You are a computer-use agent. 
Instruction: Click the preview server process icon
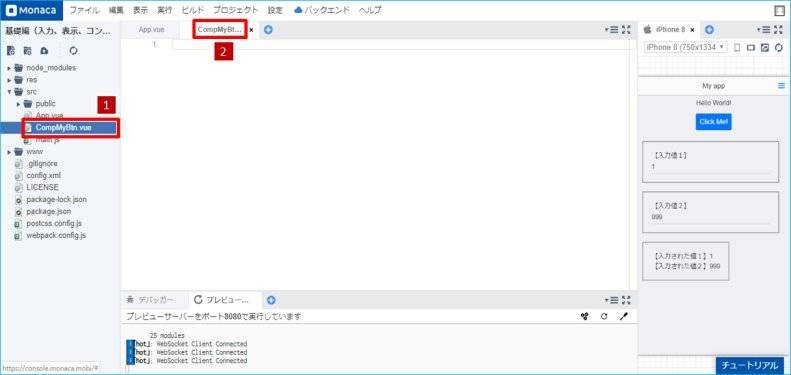pyautogui.click(x=585, y=316)
